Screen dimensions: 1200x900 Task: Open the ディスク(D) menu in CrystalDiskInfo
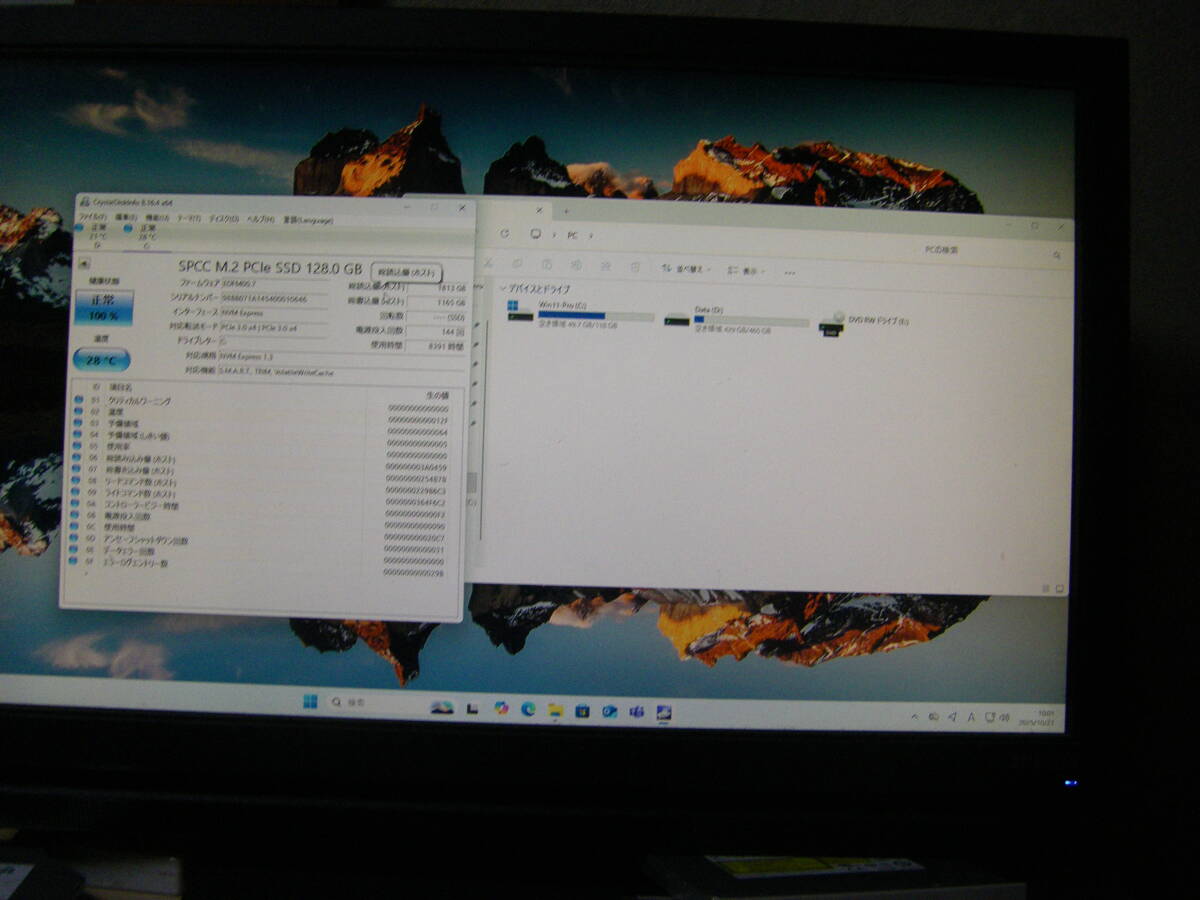(223, 219)
